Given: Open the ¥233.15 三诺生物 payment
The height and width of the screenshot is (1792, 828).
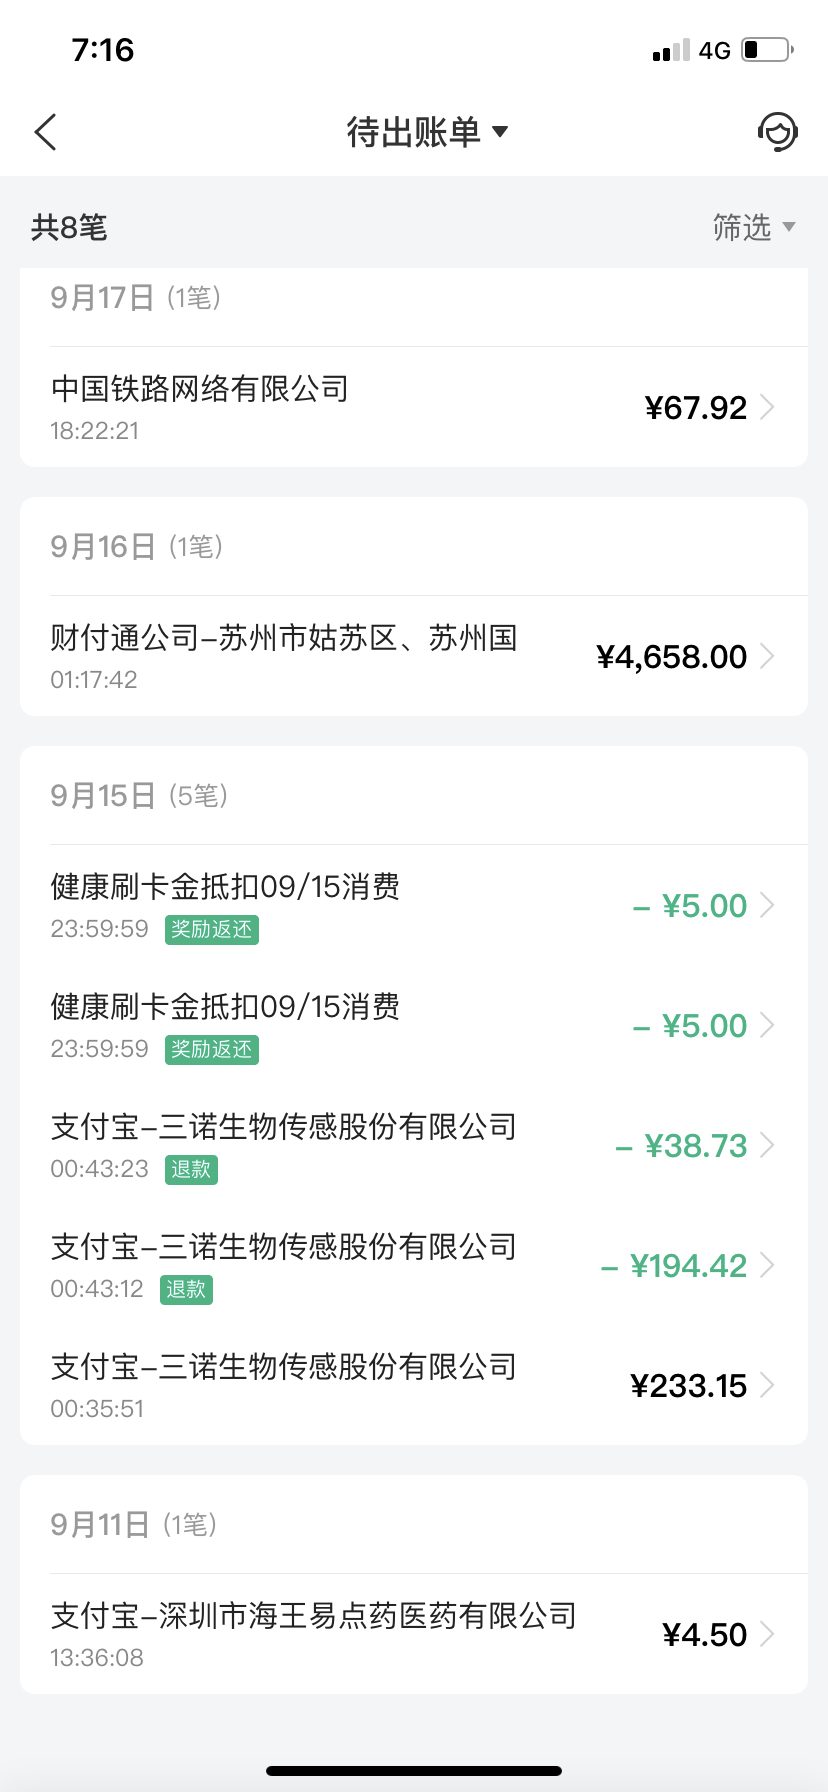Looking at the screenshot, I should (x=414, y=1385).
